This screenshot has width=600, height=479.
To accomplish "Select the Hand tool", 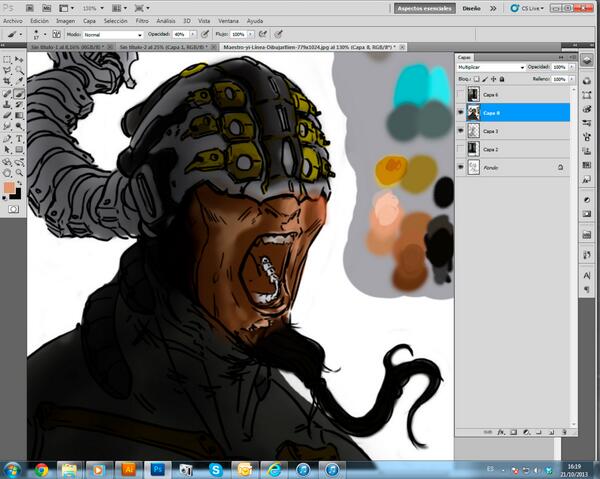I will [7, 173].
